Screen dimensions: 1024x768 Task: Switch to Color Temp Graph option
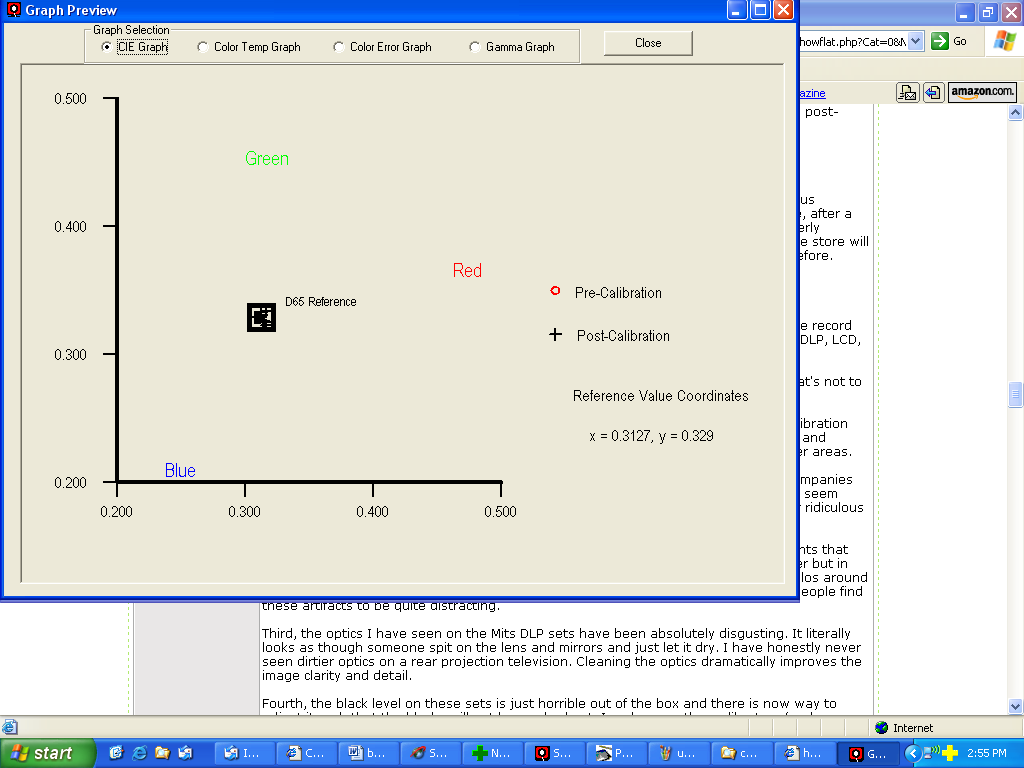tap(203, 47)
